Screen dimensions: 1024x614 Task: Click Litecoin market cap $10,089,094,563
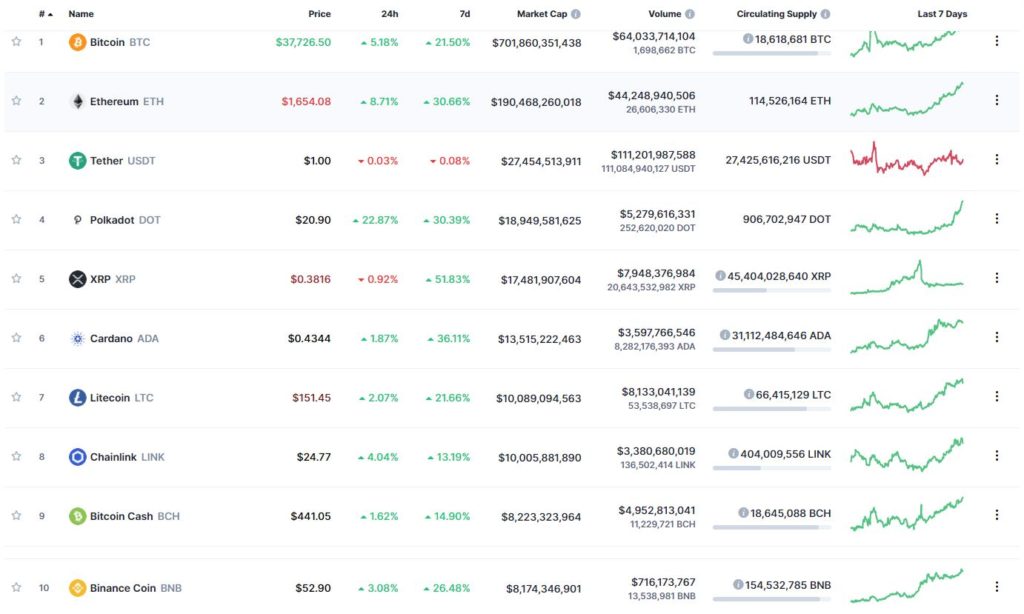[x=539, y=398]
